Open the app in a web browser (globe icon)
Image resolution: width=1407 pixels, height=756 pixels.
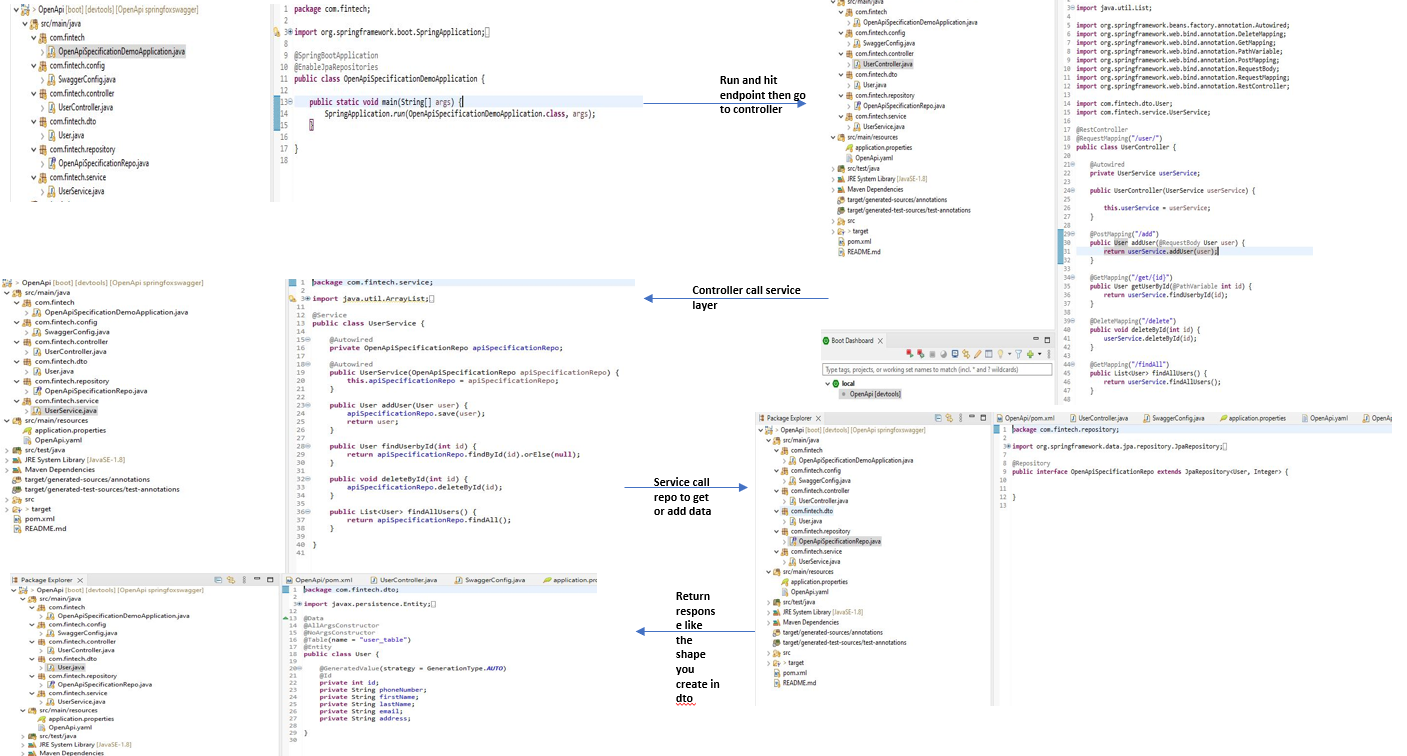point(943,354)
